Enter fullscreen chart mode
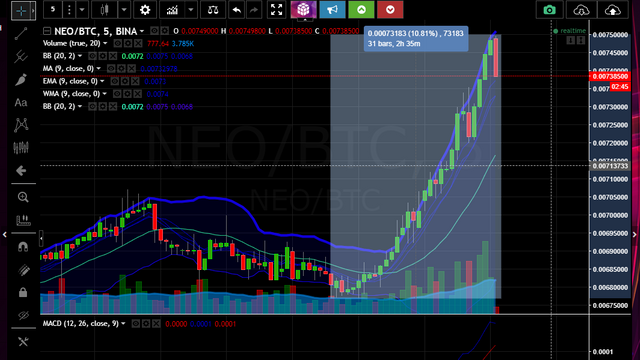The height and width of the screenshot is (360, 640). click(276, 10)
